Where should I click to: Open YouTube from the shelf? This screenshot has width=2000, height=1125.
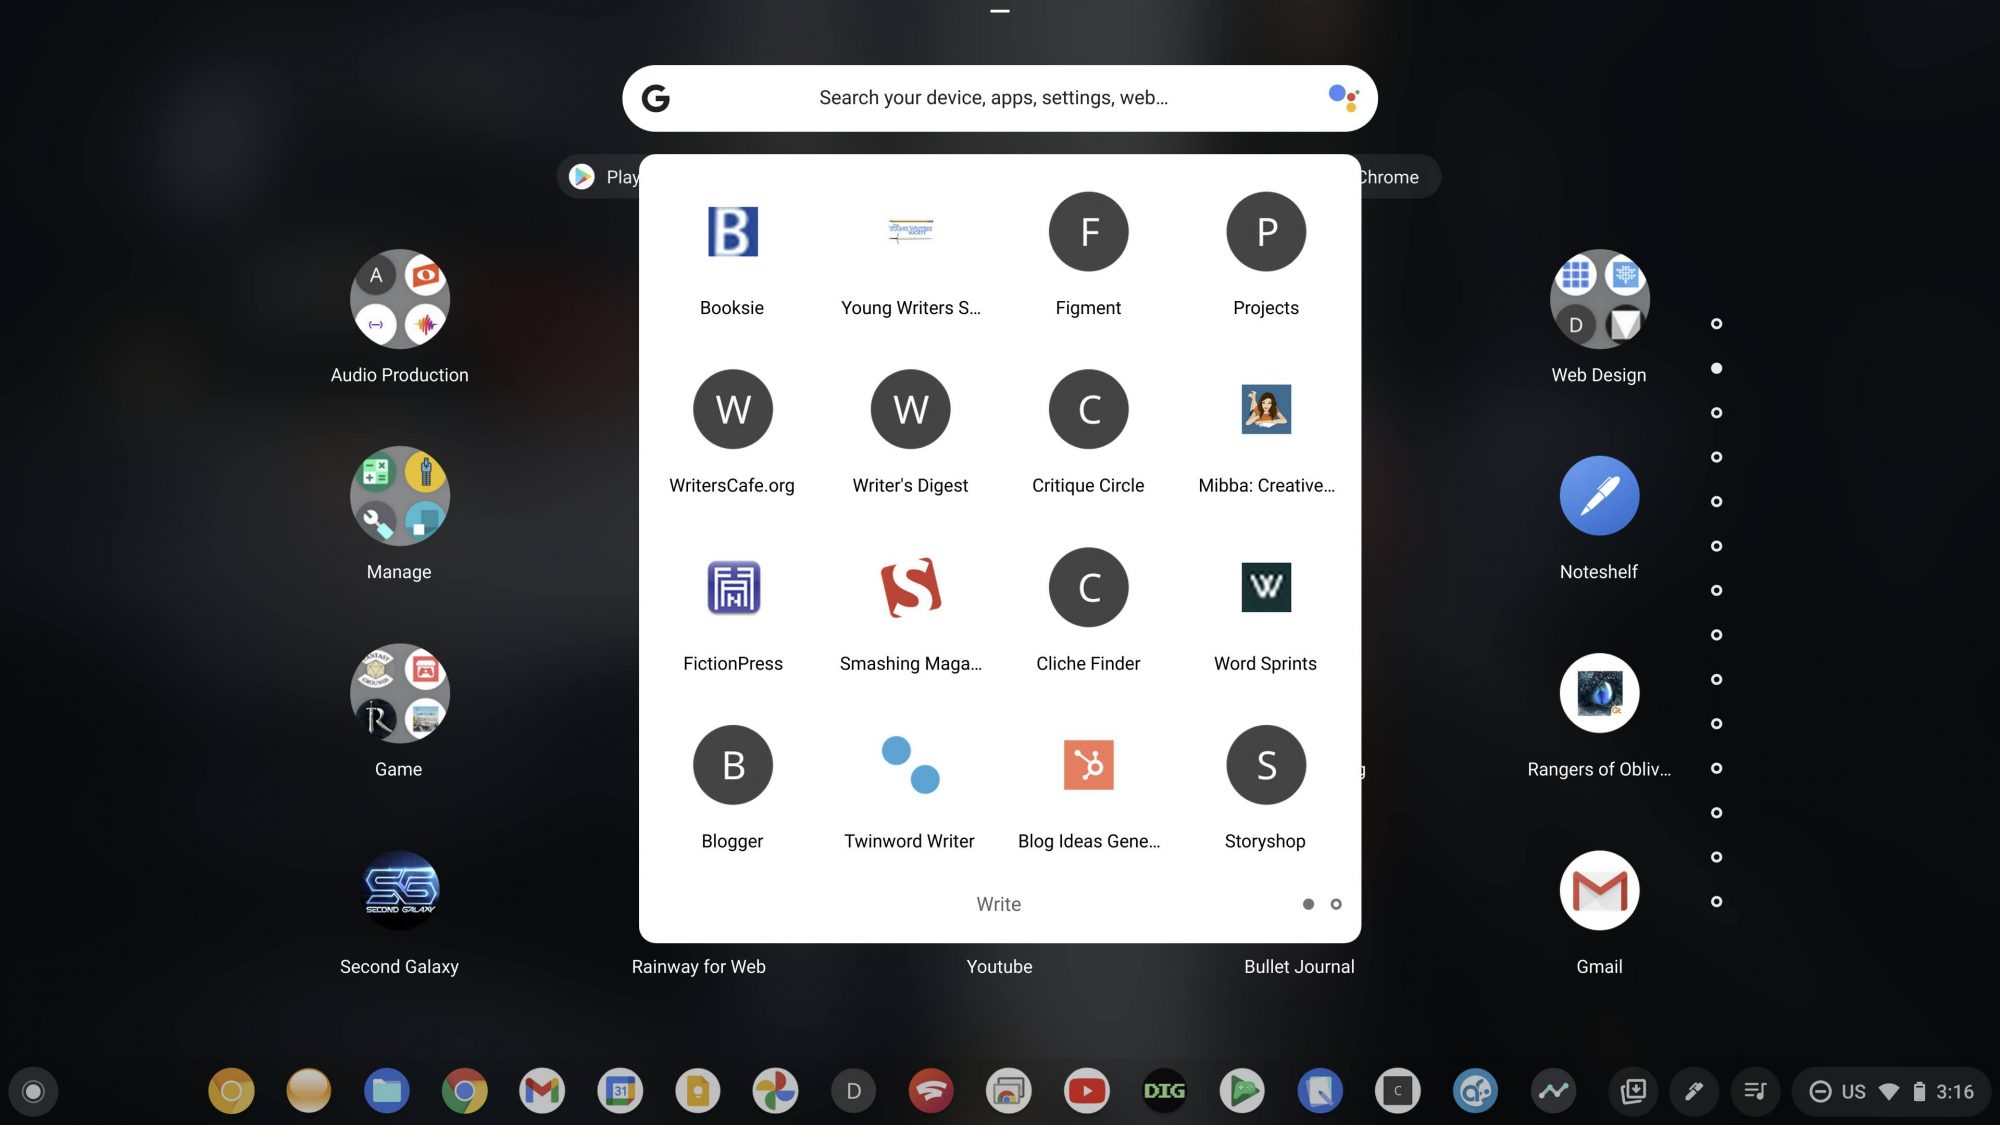tap(1086, 1091)
